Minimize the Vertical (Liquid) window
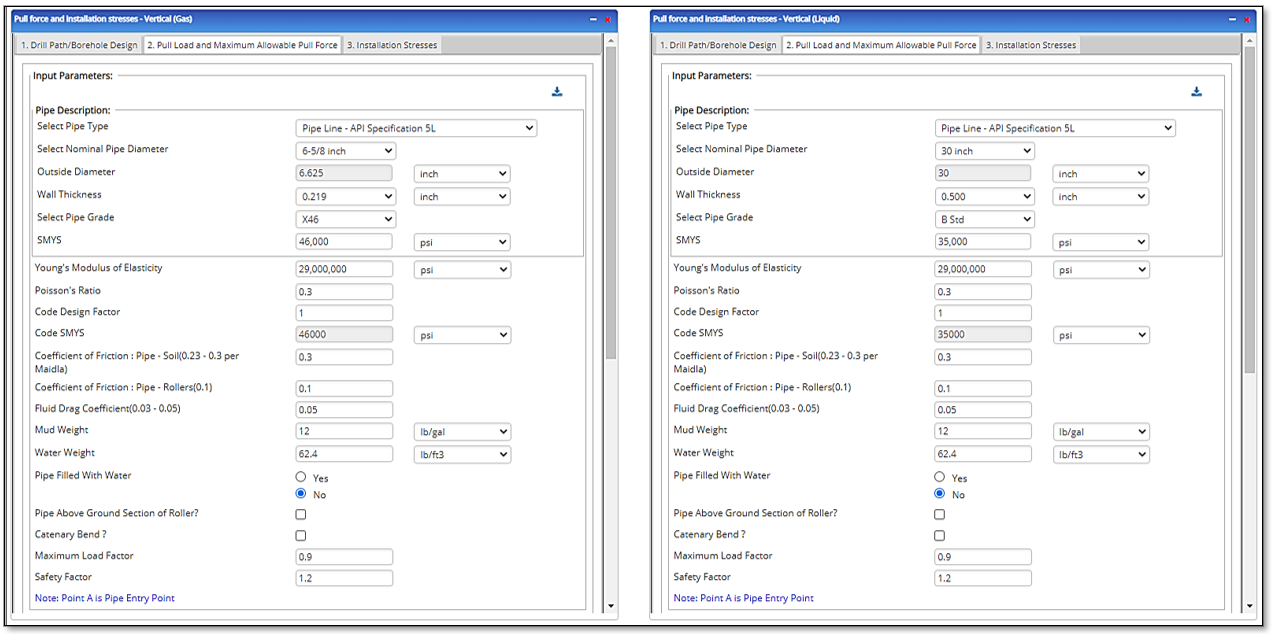This screenshot has height=634, width=1272. point(1232,19)
